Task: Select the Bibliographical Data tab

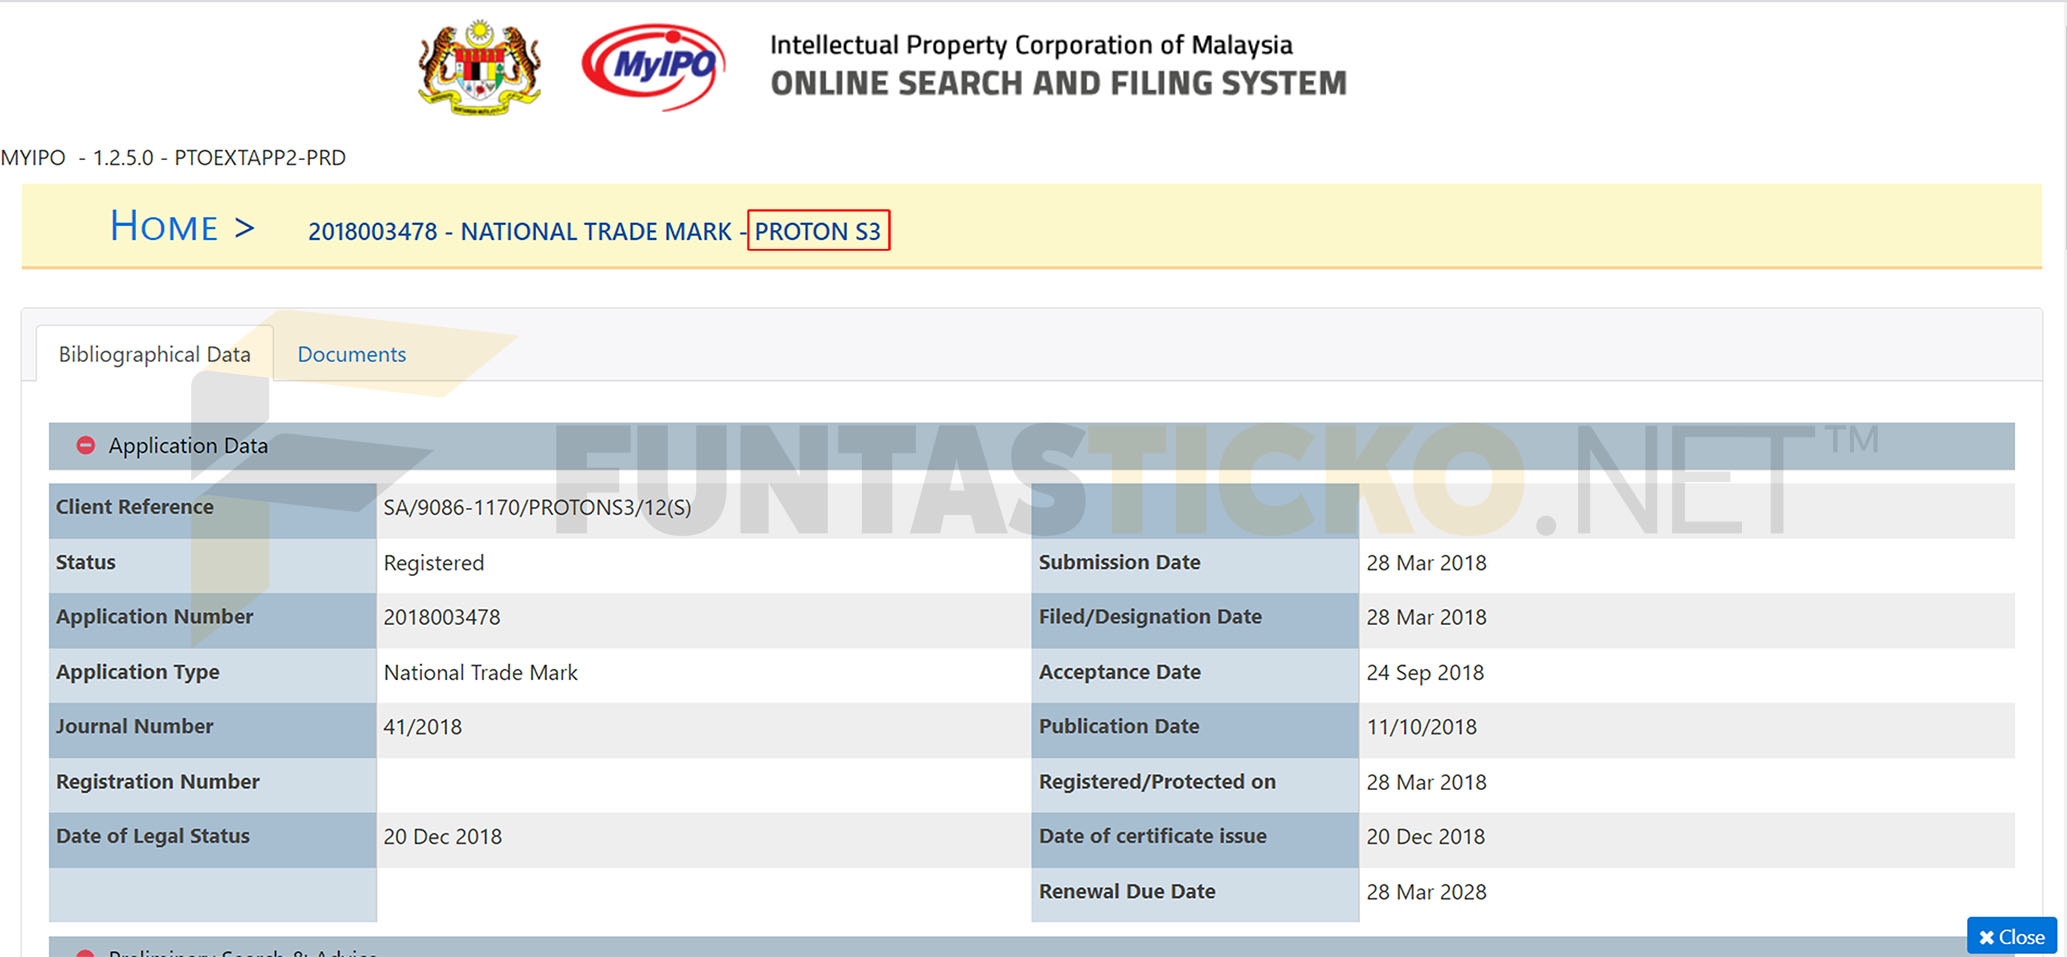Action: click(x=154, y=354)
